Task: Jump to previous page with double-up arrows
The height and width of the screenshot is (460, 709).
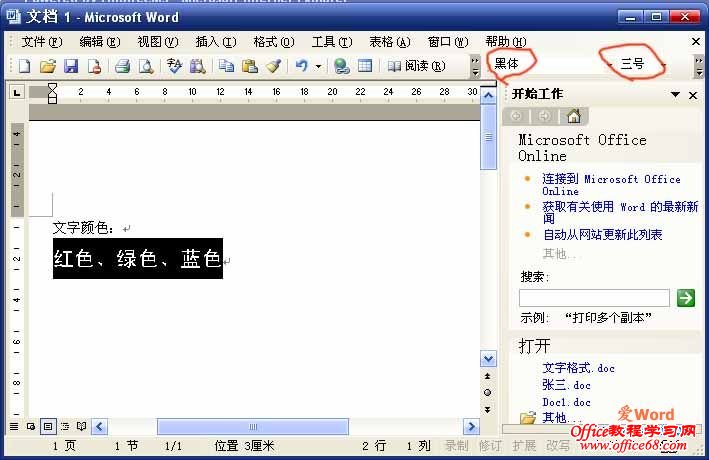Action: point(487,376)
